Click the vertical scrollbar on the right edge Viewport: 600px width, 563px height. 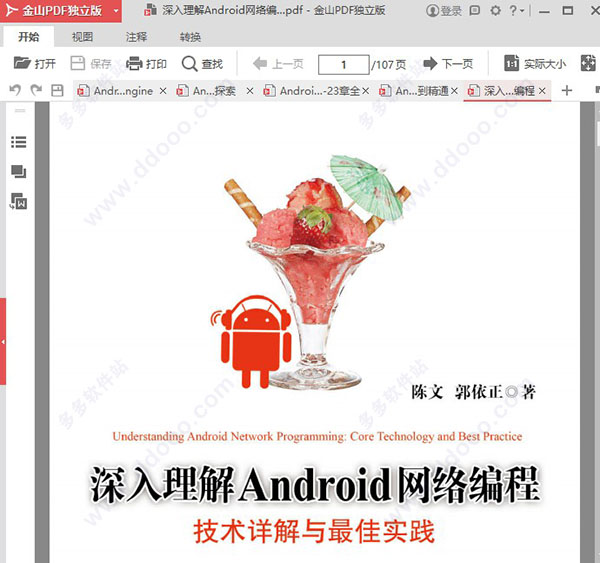click(x=598, y=134)
